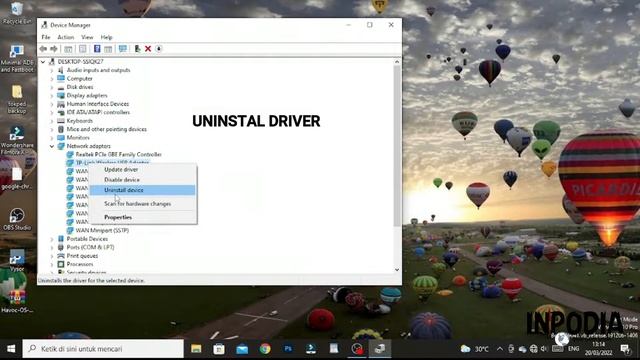Click the circled down arrow toolbar icon

coord(159,49)
